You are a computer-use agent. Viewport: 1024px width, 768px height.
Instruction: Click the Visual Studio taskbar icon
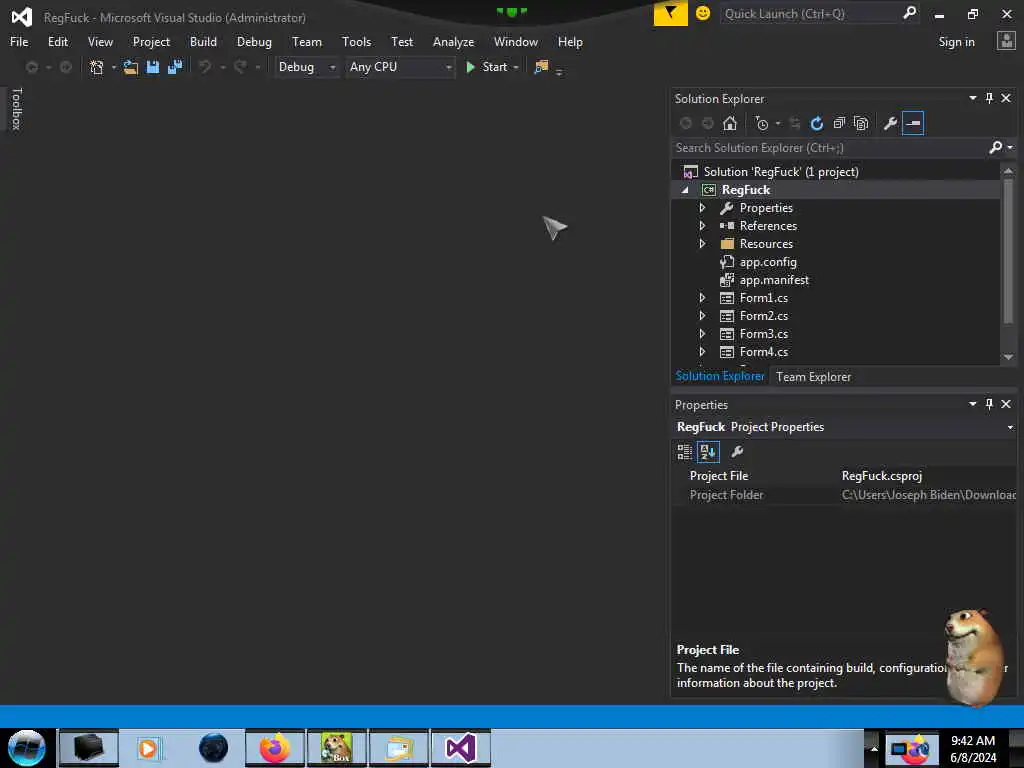coord(461,748)
